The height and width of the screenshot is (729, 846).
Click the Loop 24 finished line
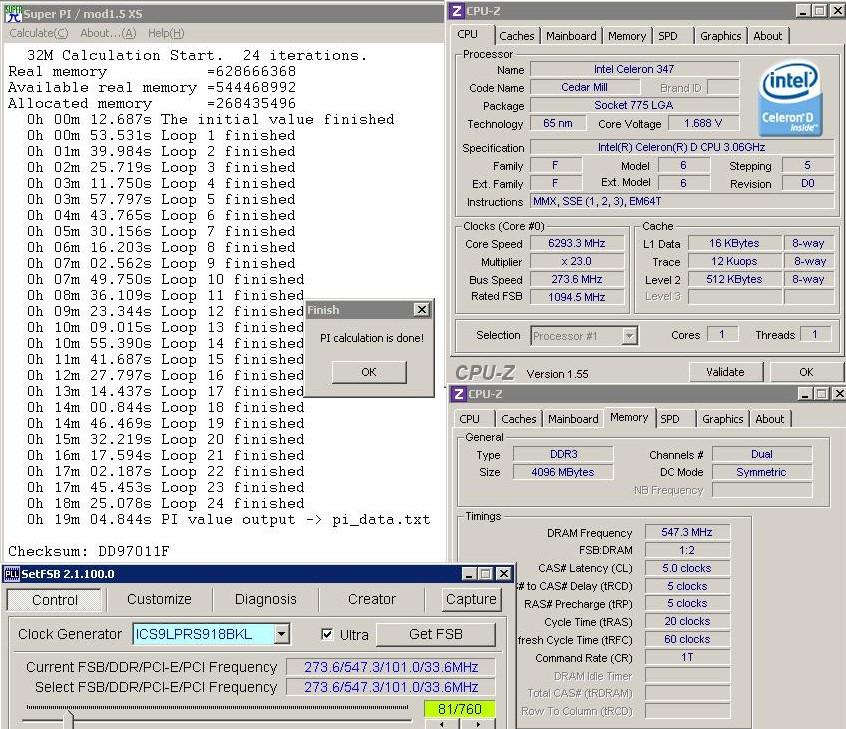[x=166, y=503]
